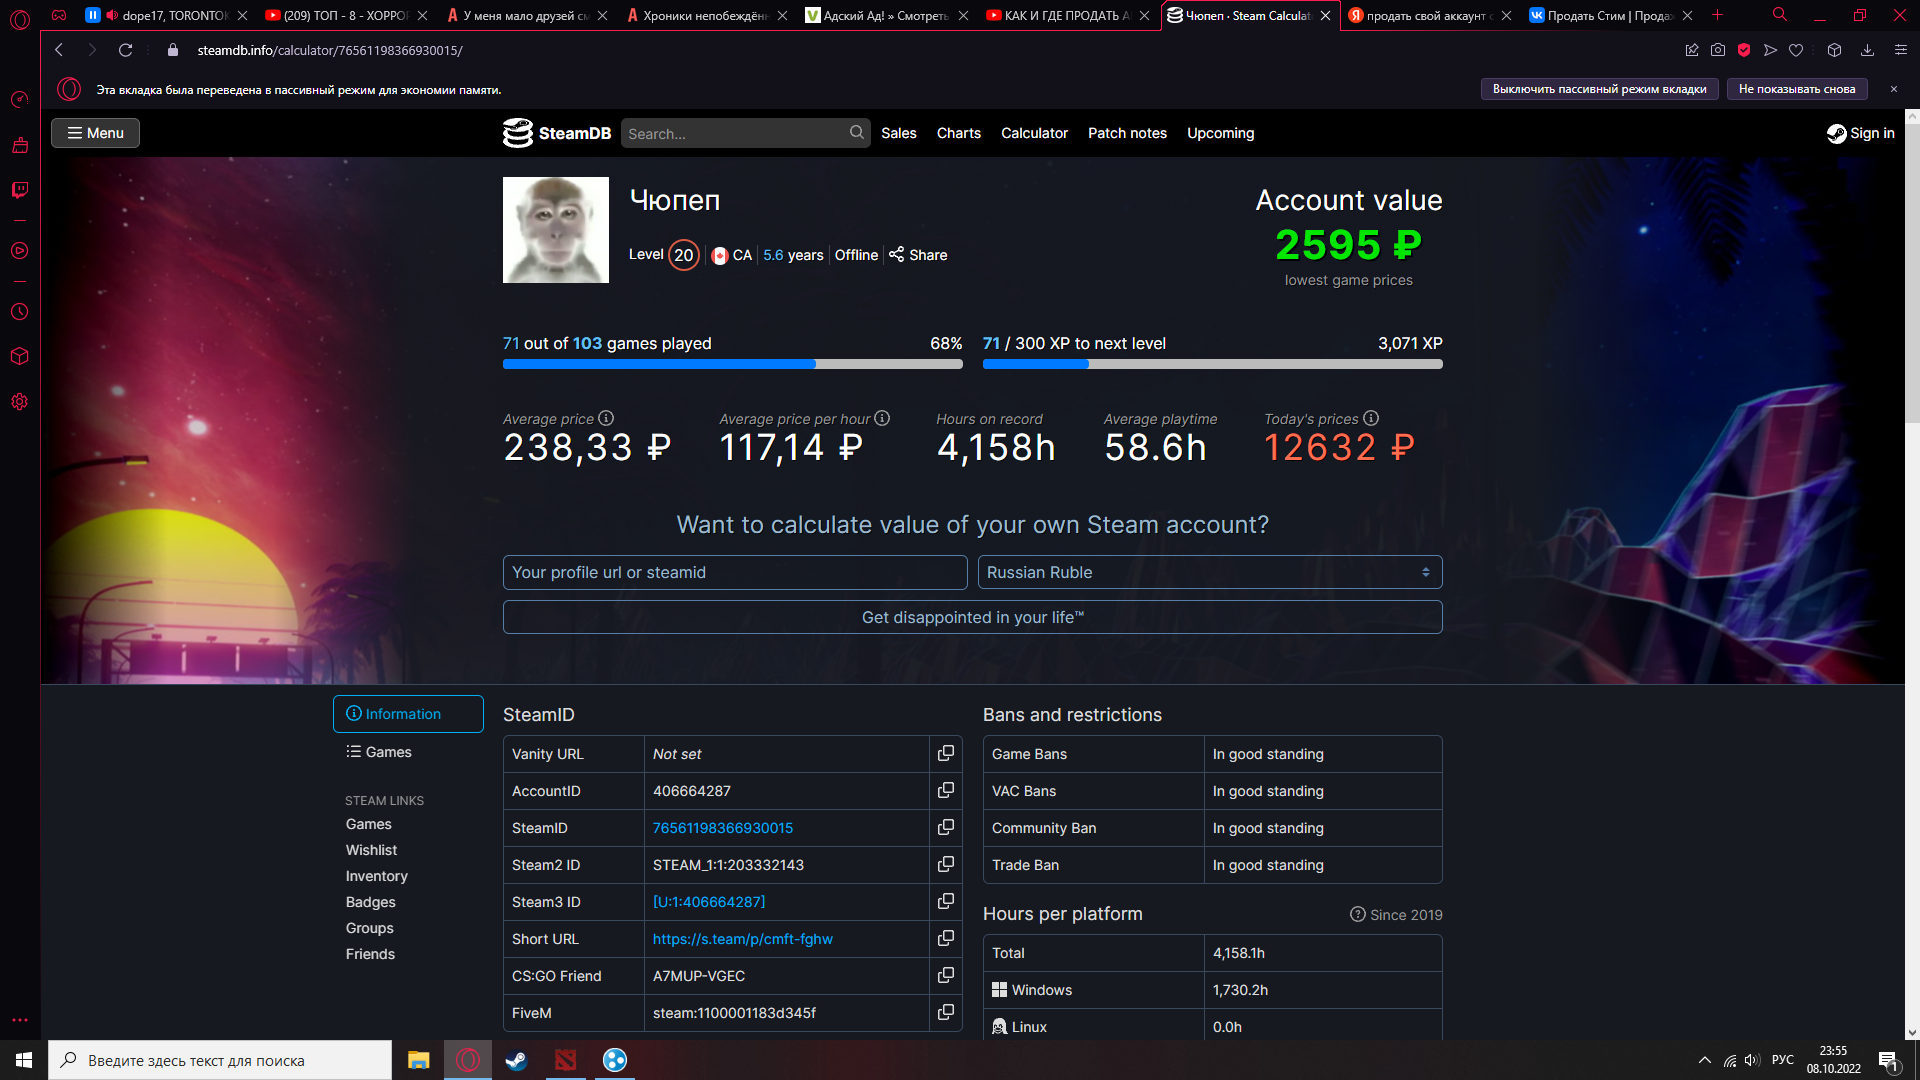Open Inventory under Steam Links

[377, 876]
